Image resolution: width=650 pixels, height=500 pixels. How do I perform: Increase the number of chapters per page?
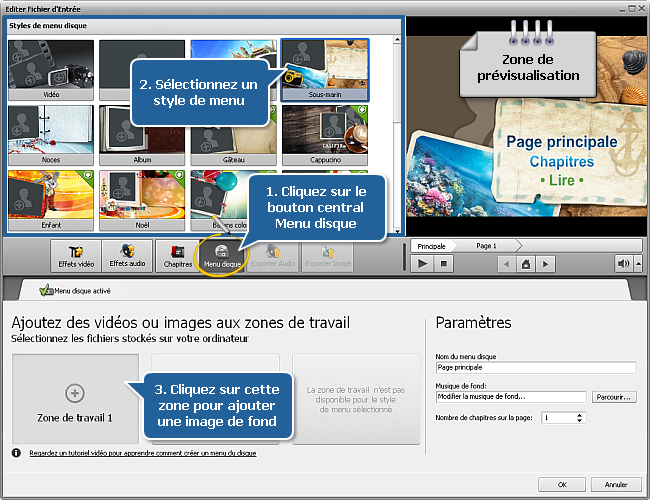click(x=580, y=413)
